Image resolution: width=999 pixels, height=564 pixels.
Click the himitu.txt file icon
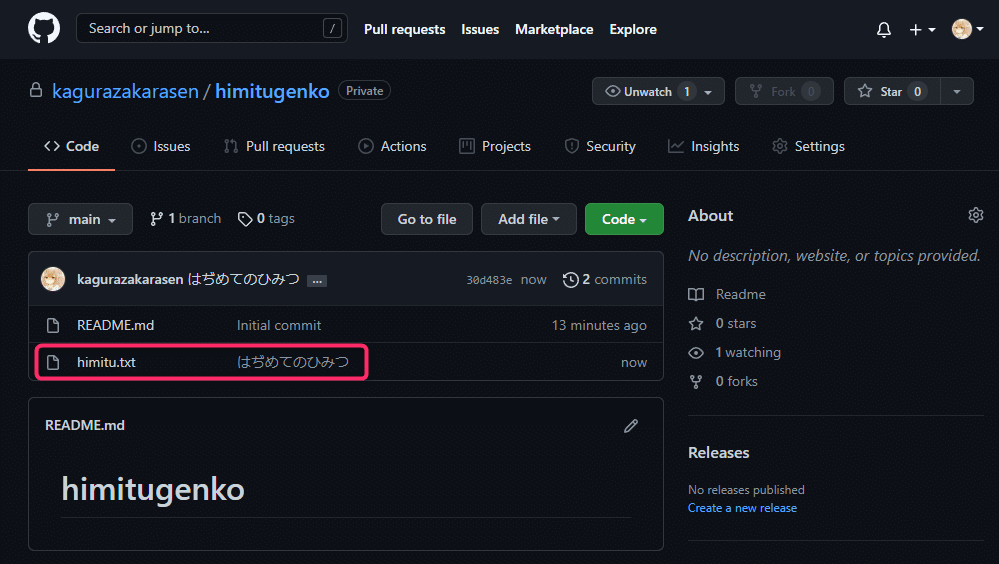tap(53, 362)
